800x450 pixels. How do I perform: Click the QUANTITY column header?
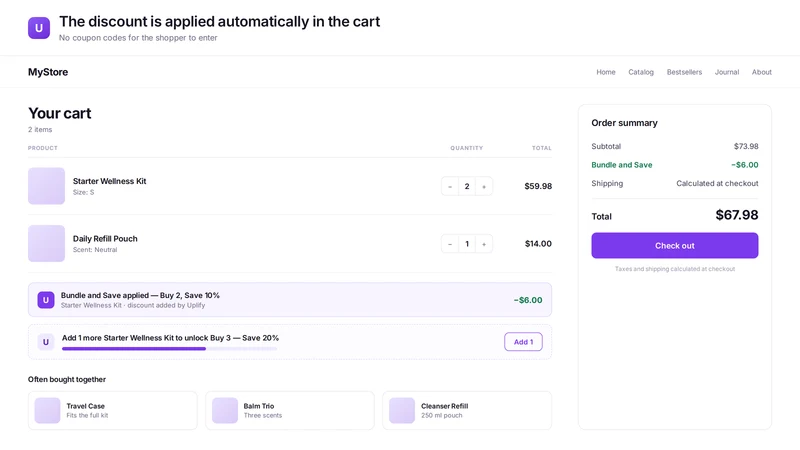point(466,148)
